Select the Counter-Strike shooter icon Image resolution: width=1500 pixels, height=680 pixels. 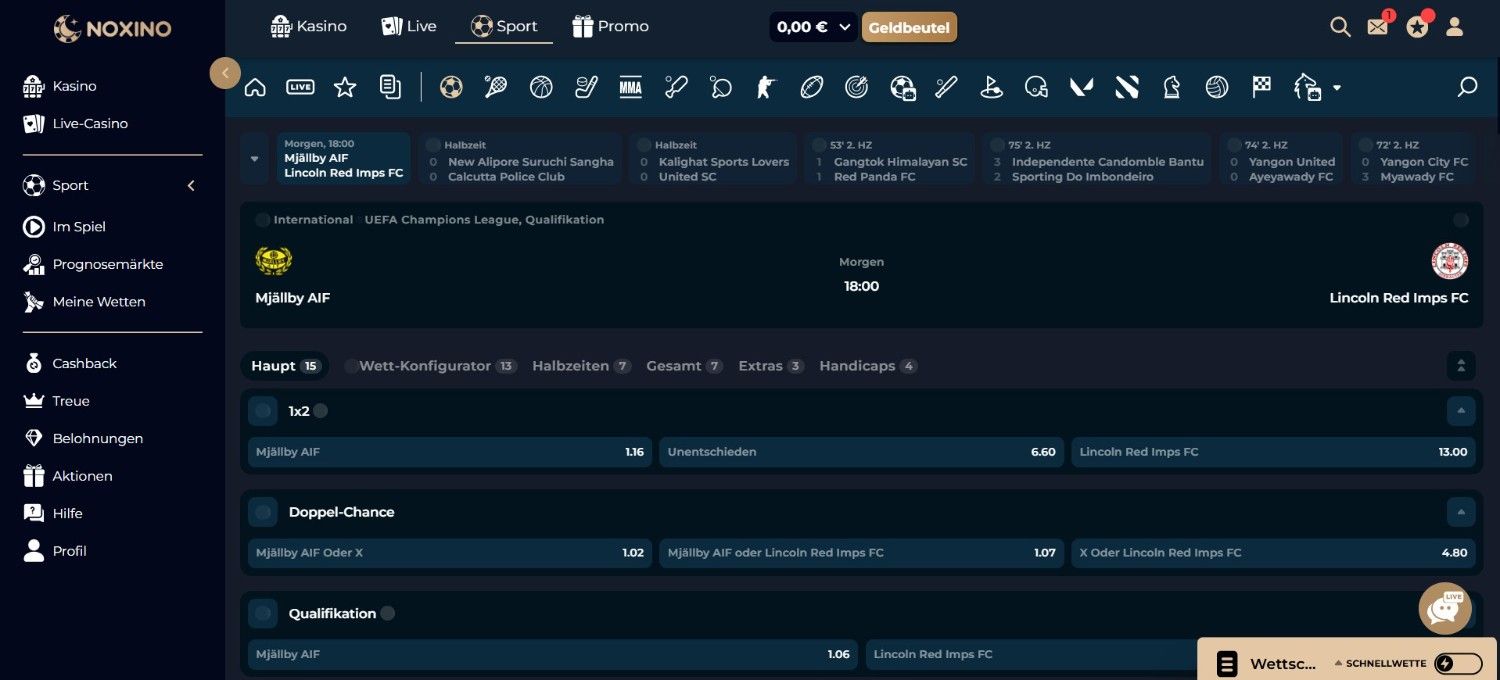[x=767, y=88]
